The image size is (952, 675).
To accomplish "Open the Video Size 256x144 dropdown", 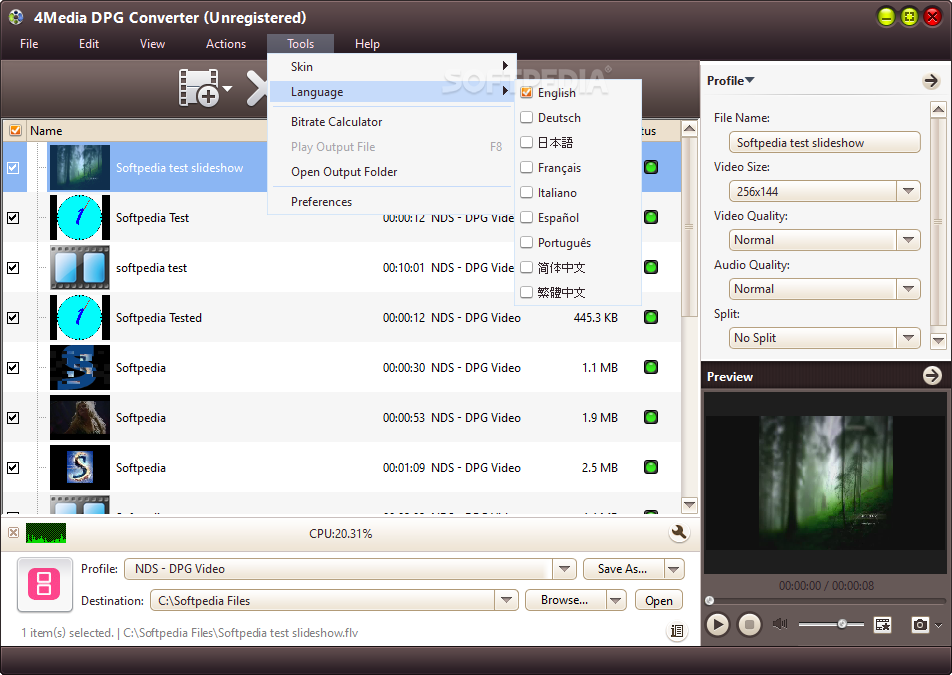I will click(908, 191).
